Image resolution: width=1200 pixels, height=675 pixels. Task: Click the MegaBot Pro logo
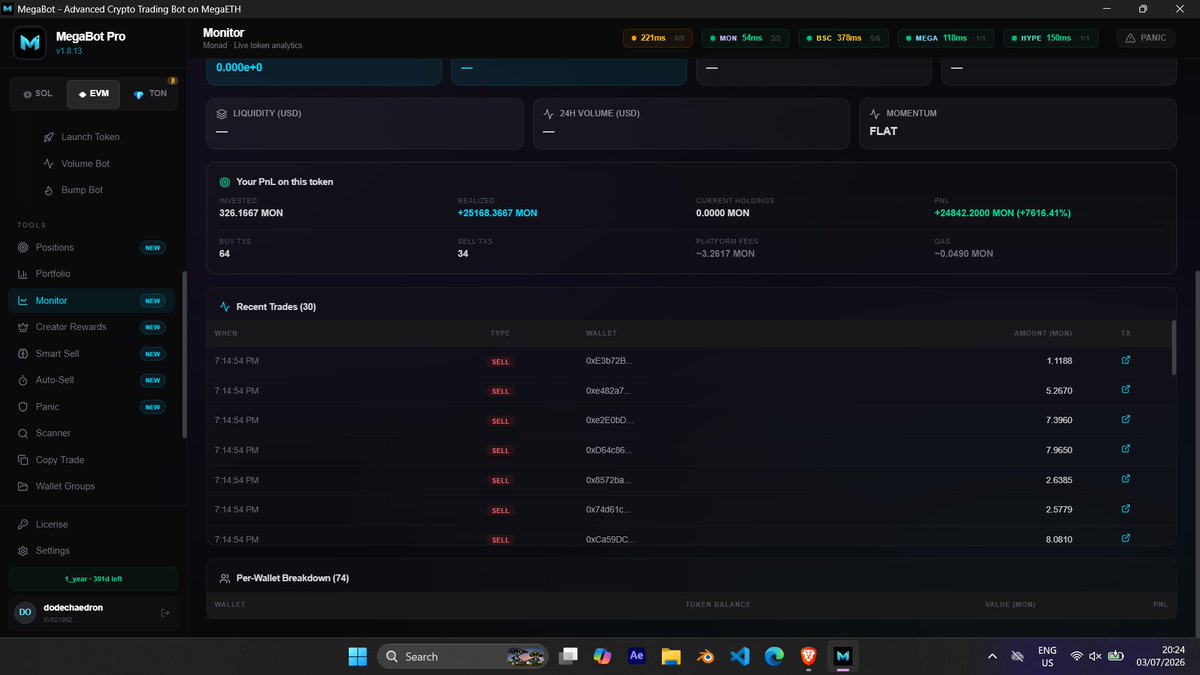[30, 43]
